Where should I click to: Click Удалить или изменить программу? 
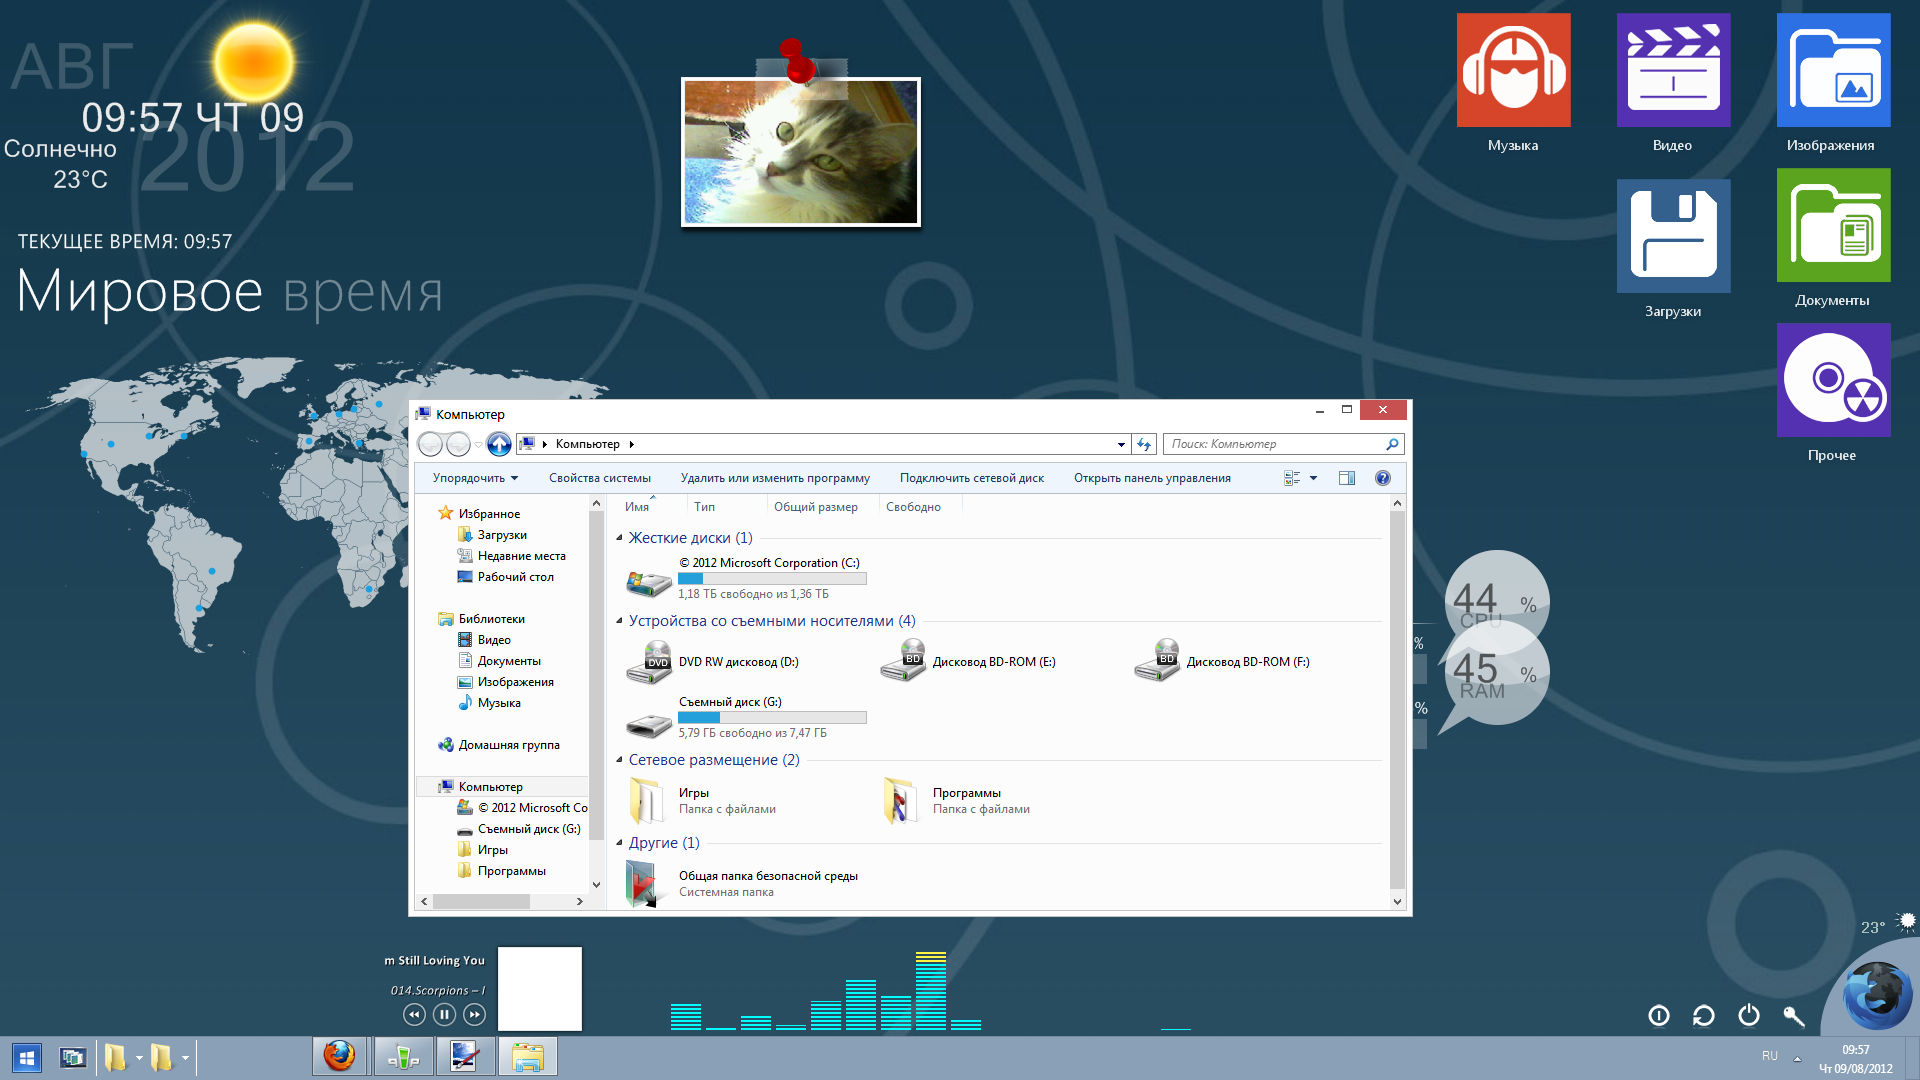[x=775, y=478]
